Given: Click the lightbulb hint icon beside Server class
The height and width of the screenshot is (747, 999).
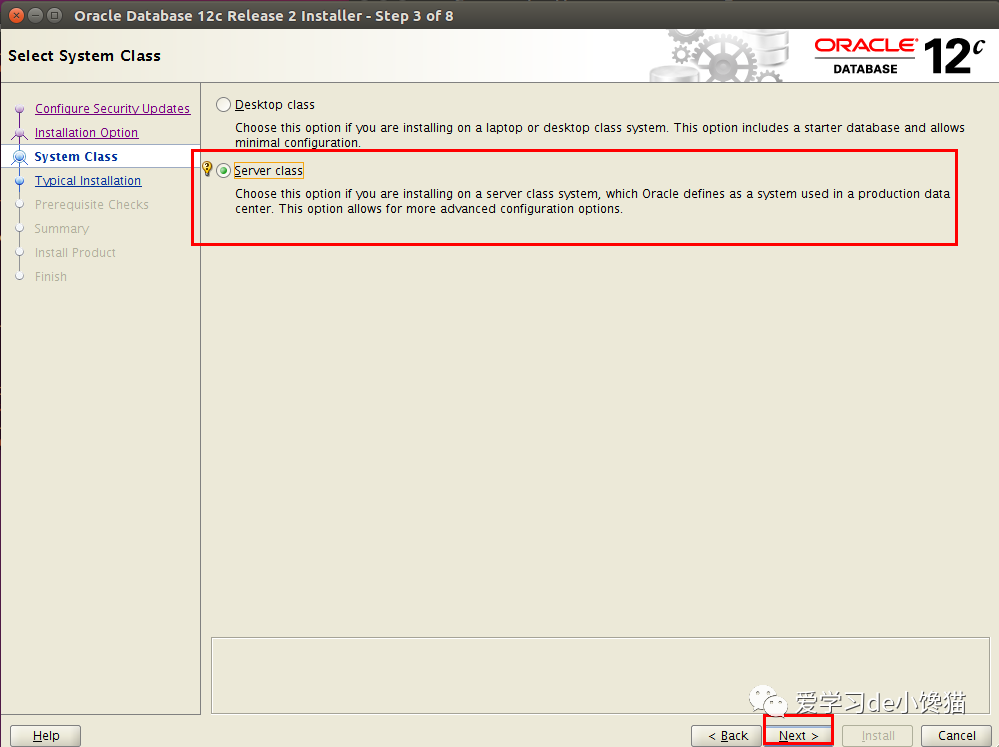Looking at the screenshot, I should [207, 169].
